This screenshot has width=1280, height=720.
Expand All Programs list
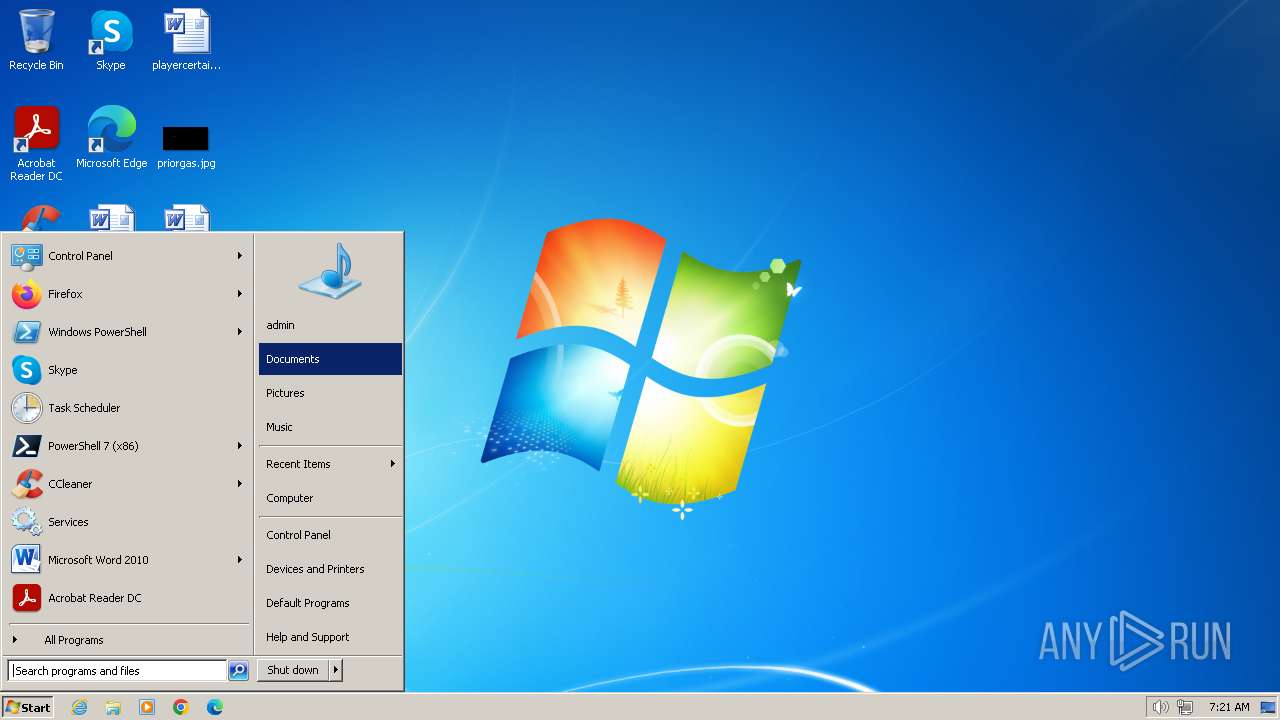point(129,640)
